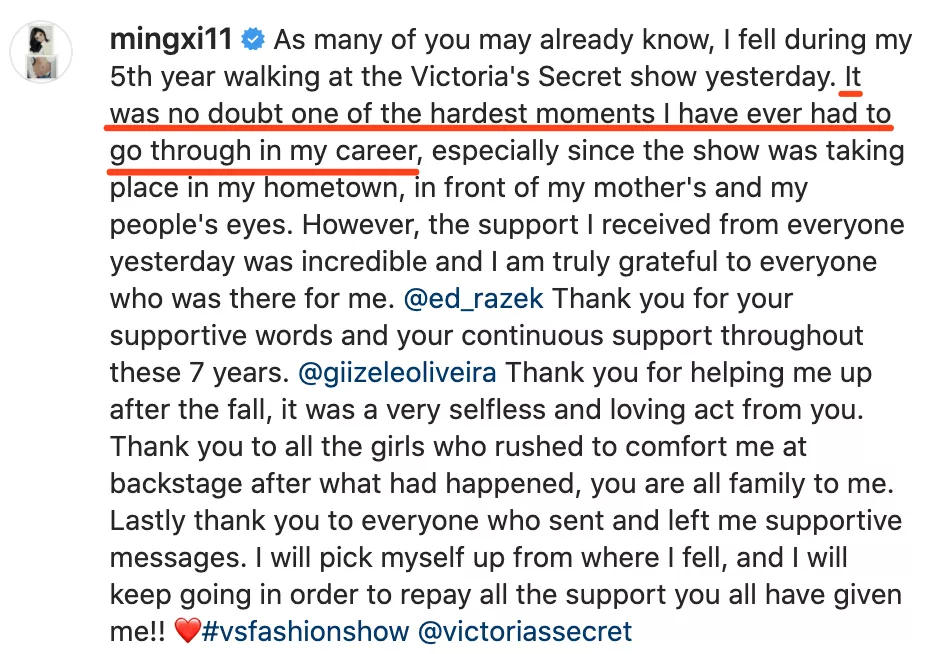Viewport: 928px width, 654px height.
Task: Click the word "hometown" in the caption
Action: 334,188
